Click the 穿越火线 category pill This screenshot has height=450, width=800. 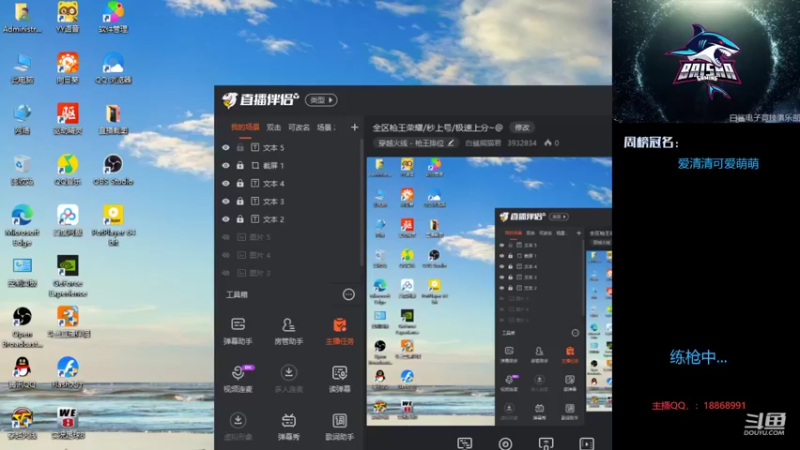click(x=415, y=143)
